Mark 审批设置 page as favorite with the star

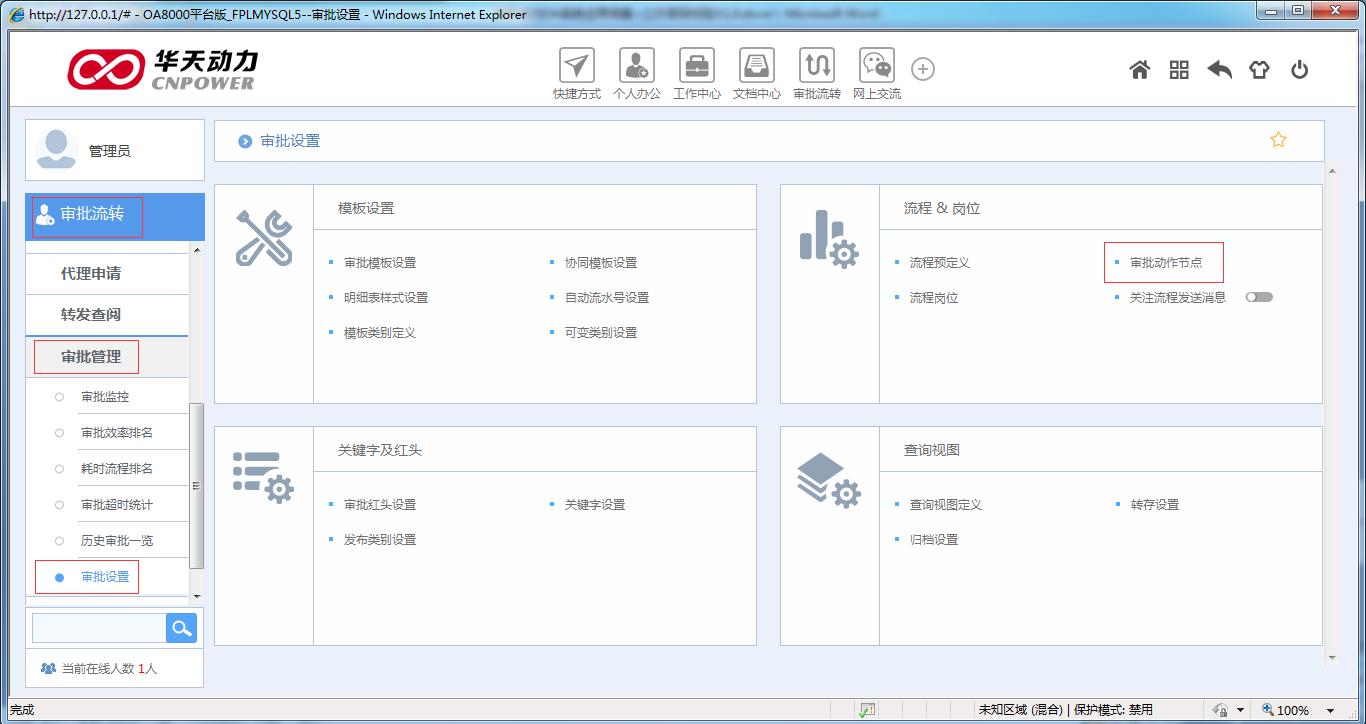[1278, 141]
